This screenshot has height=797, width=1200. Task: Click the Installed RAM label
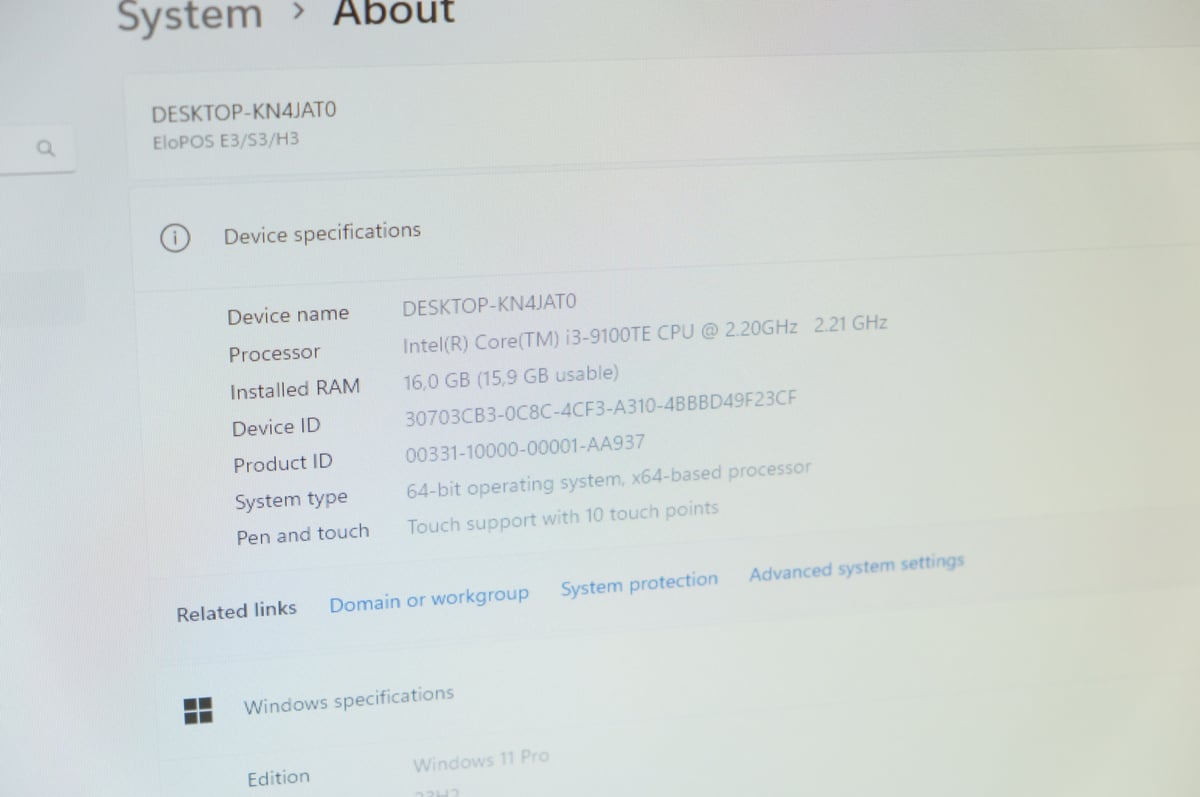pyautogui.click(x=295, y=389)
